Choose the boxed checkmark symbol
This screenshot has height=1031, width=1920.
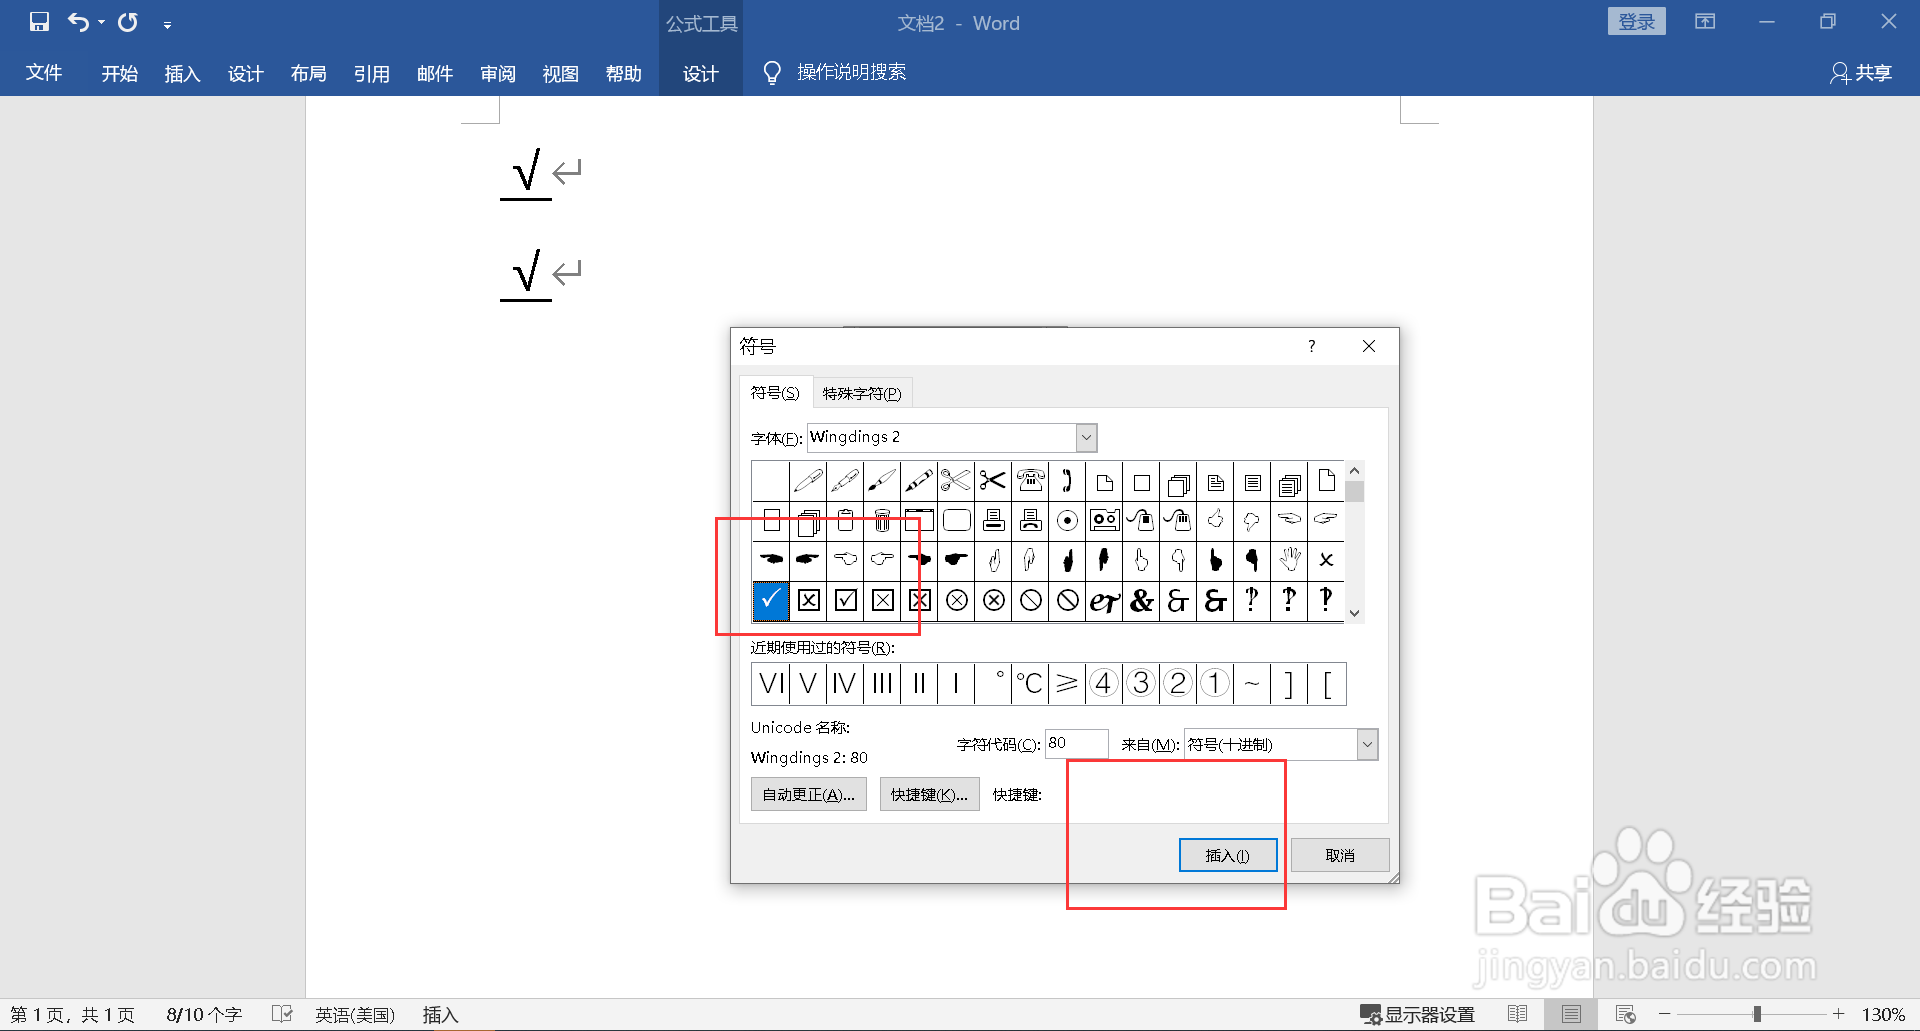coord(845,601)
